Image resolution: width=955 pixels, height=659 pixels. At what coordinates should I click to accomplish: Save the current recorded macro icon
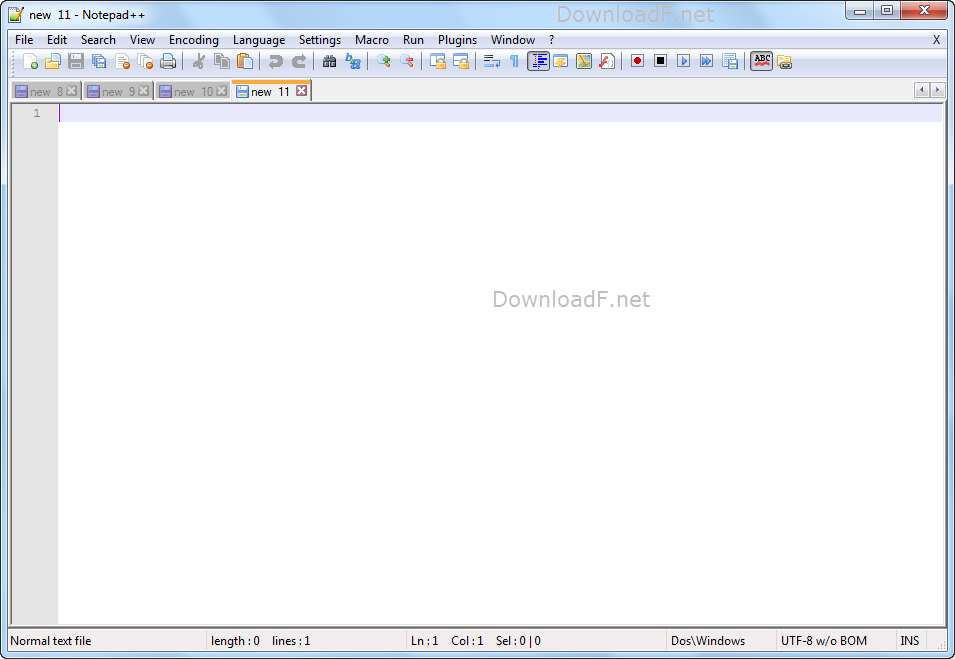pyautogui.click(x=730, y=61)
